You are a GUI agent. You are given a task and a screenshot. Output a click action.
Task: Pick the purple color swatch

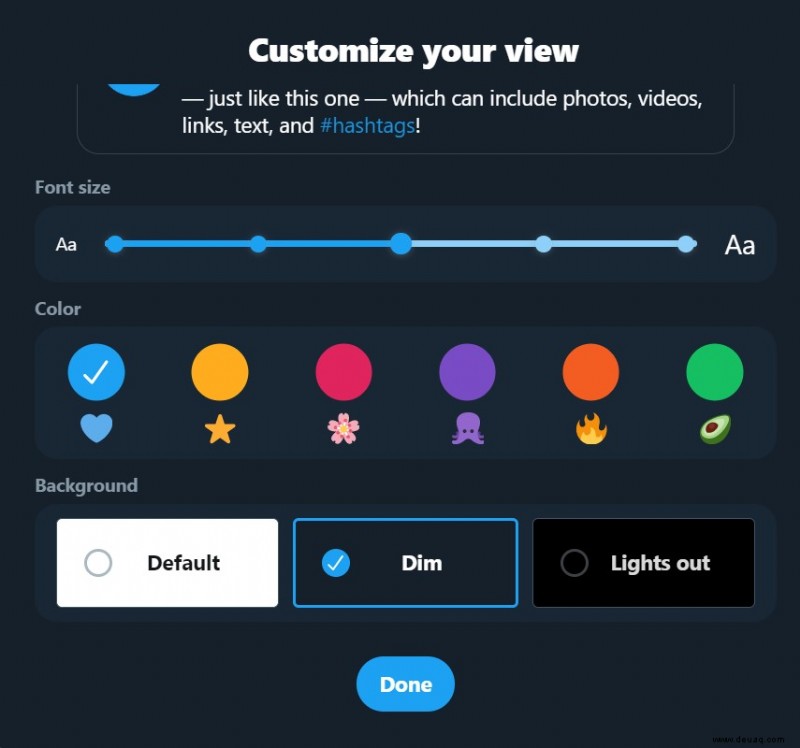pyautogui.click(x=467, y=372)
